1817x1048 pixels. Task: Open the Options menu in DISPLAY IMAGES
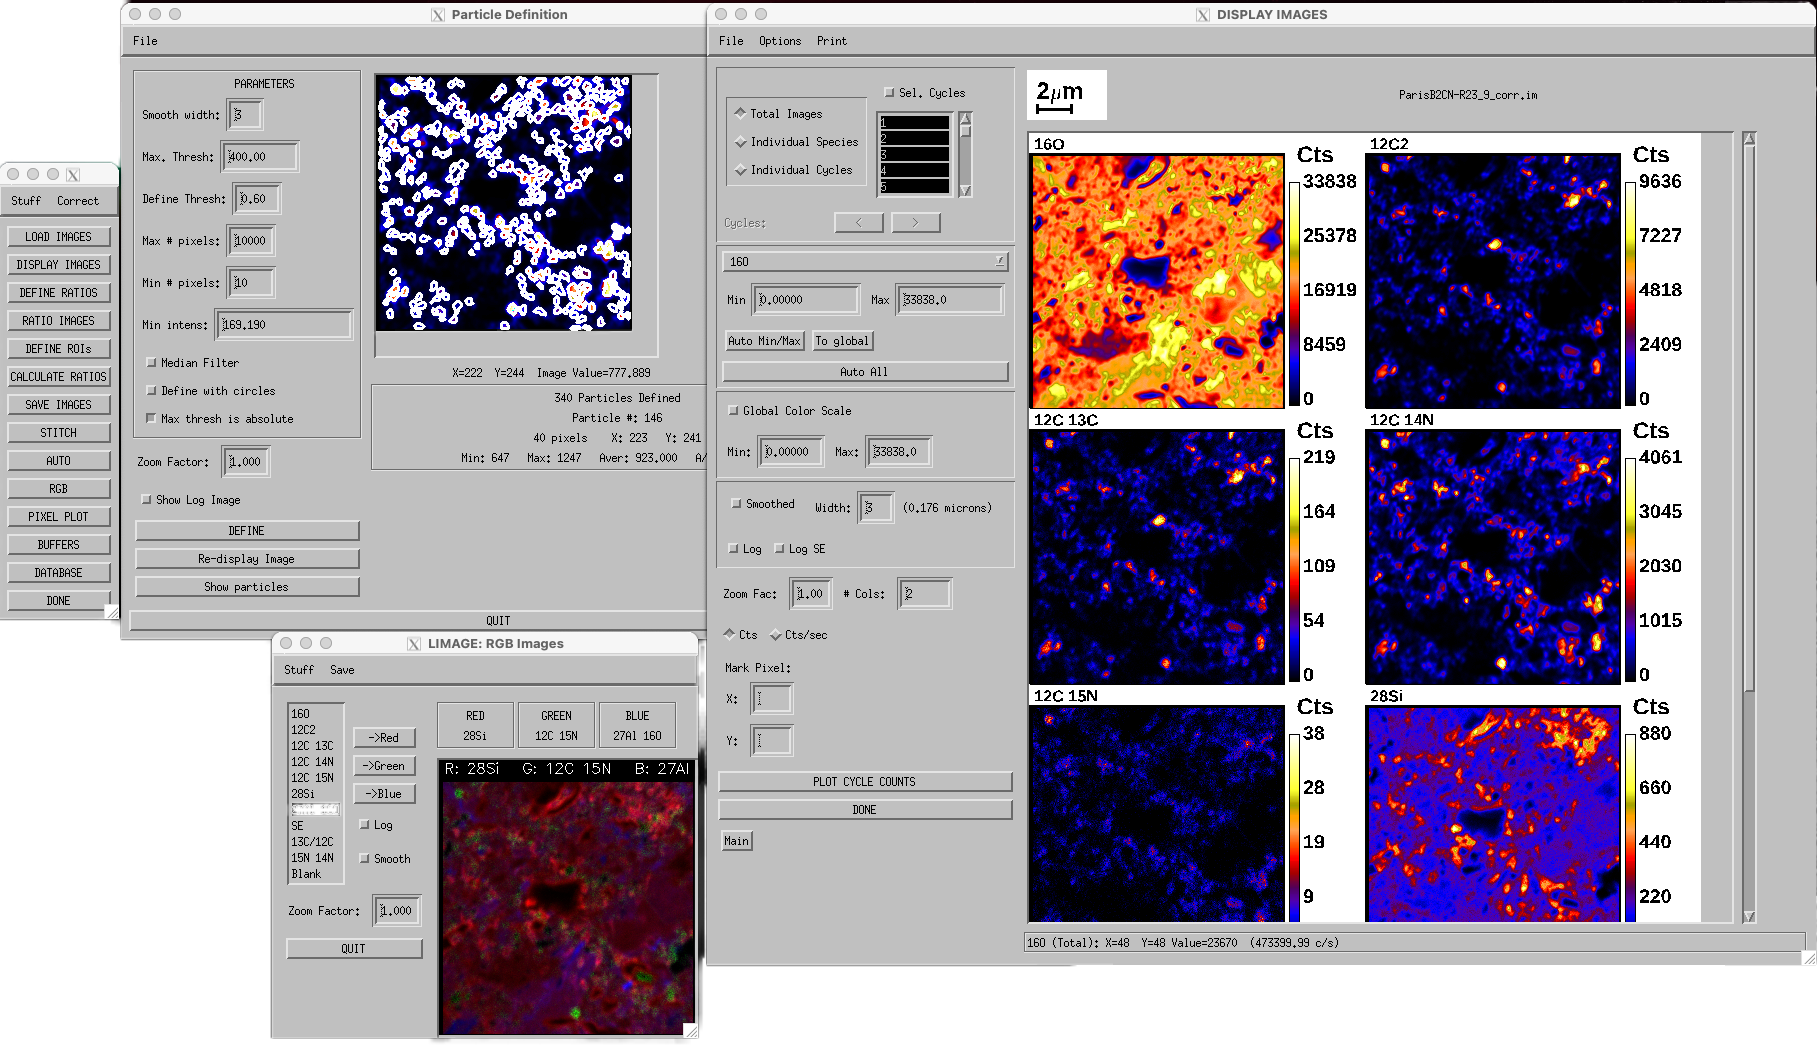[x=779, y=41]
